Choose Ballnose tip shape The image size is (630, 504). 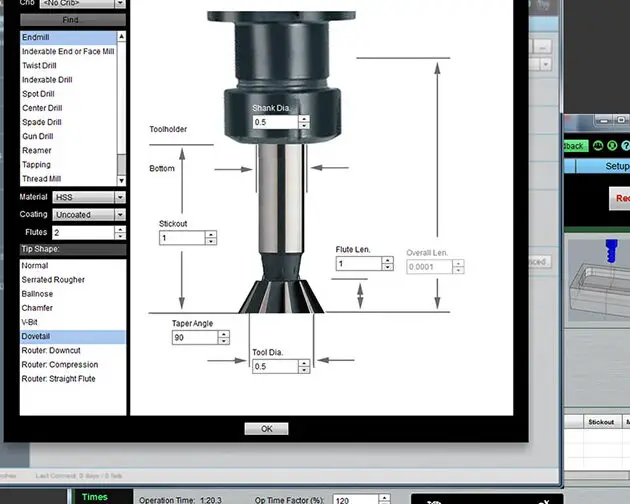click(73, 294)
